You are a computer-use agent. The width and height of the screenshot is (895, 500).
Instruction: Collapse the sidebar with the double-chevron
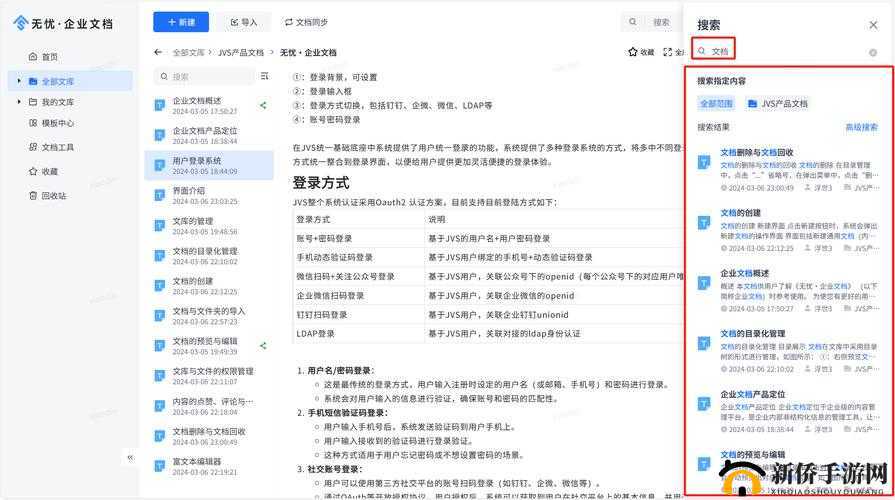[130, 457]
